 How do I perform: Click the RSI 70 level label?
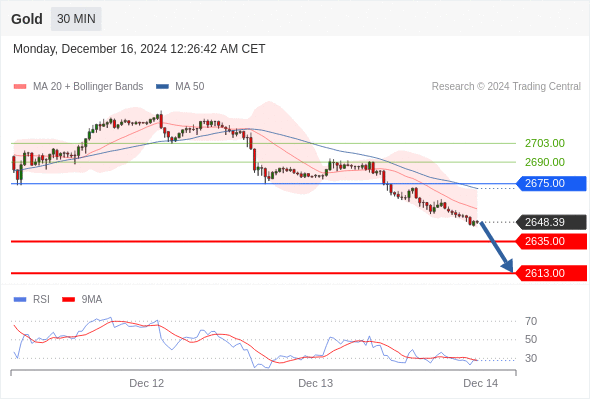531,321
